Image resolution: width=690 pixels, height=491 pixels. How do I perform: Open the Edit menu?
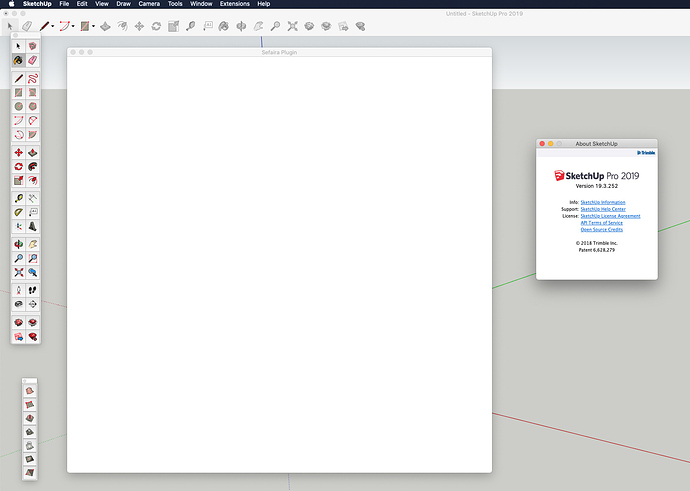[x=82, y=4]
